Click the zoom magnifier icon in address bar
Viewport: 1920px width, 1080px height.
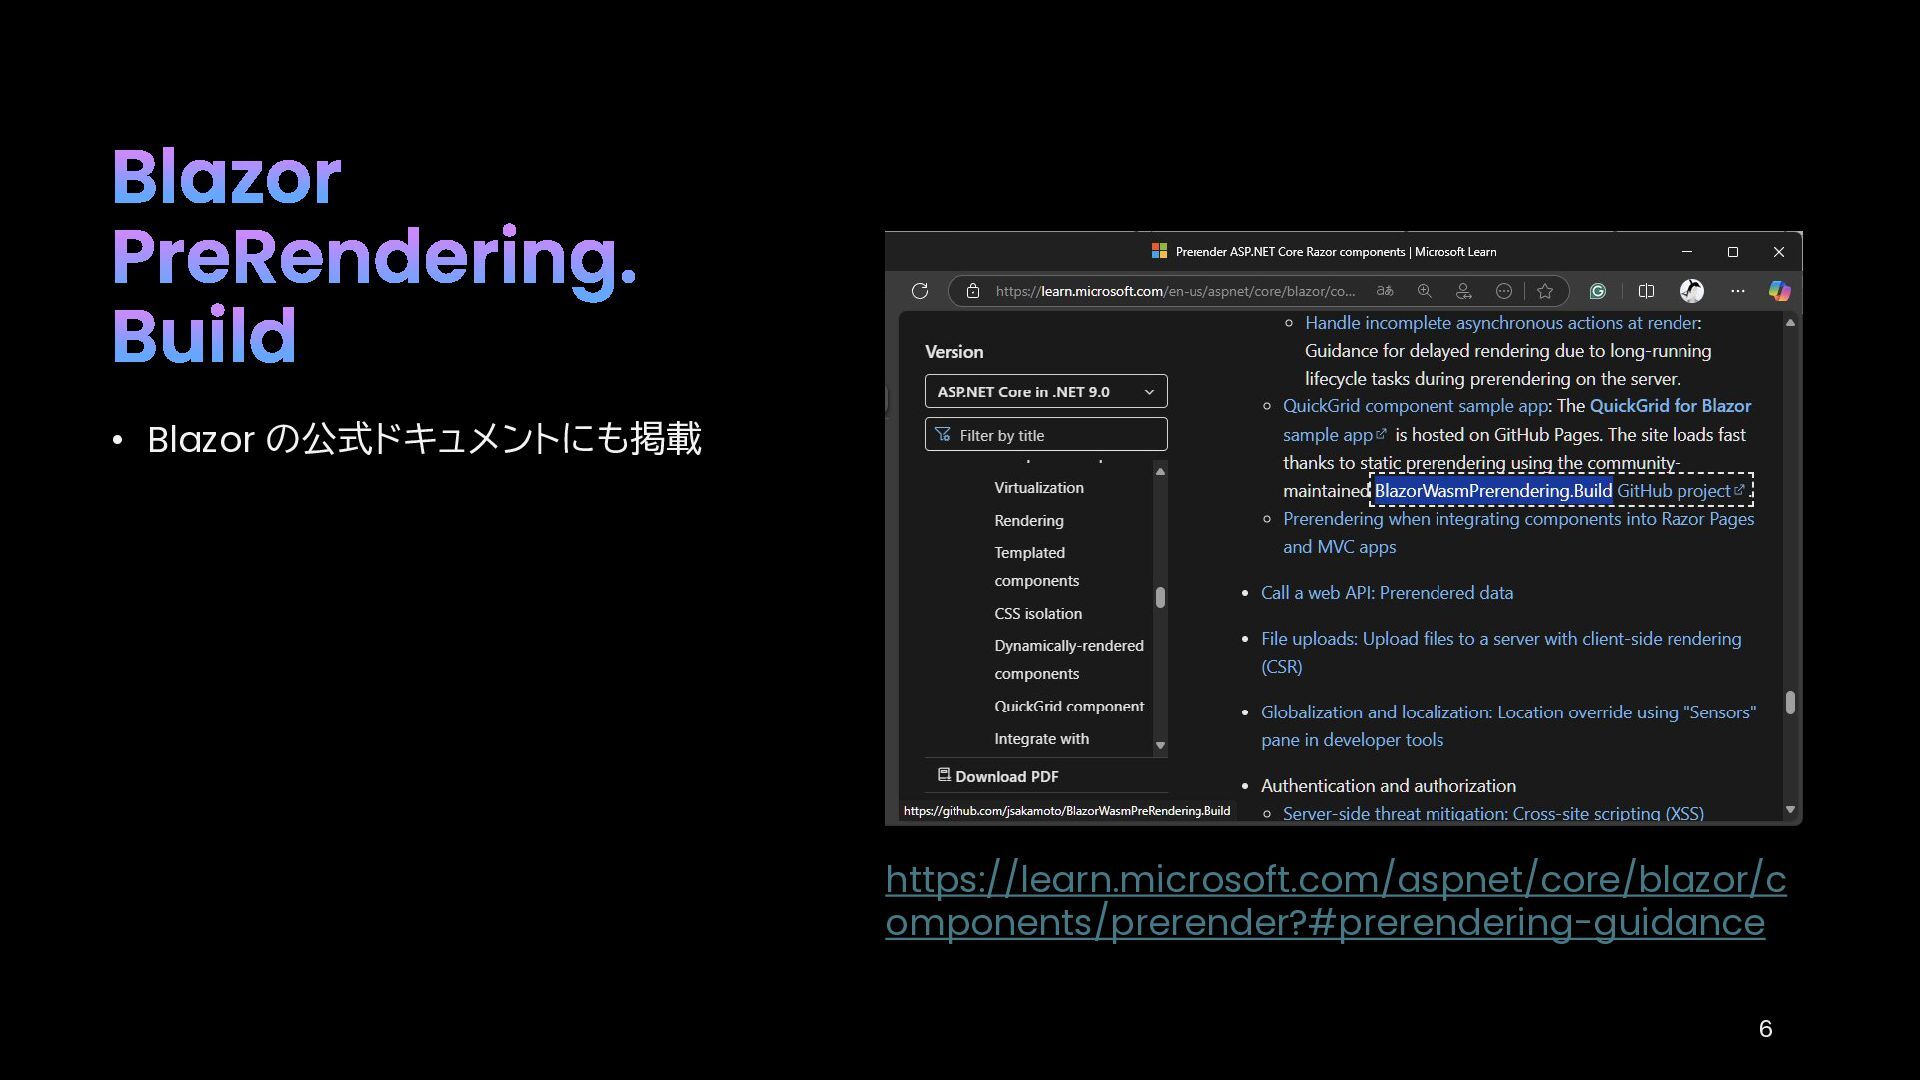(1425, 291)
